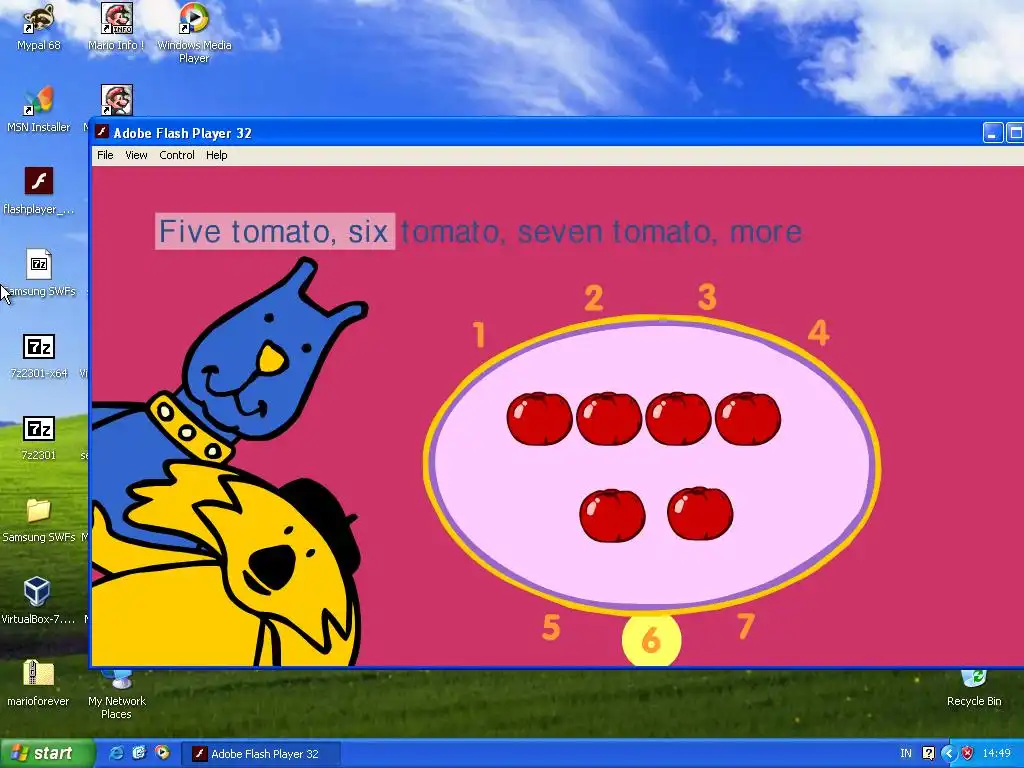Click the number 2 above the plate
This screenshot has width=1024, height=768.
pos(594,298)
